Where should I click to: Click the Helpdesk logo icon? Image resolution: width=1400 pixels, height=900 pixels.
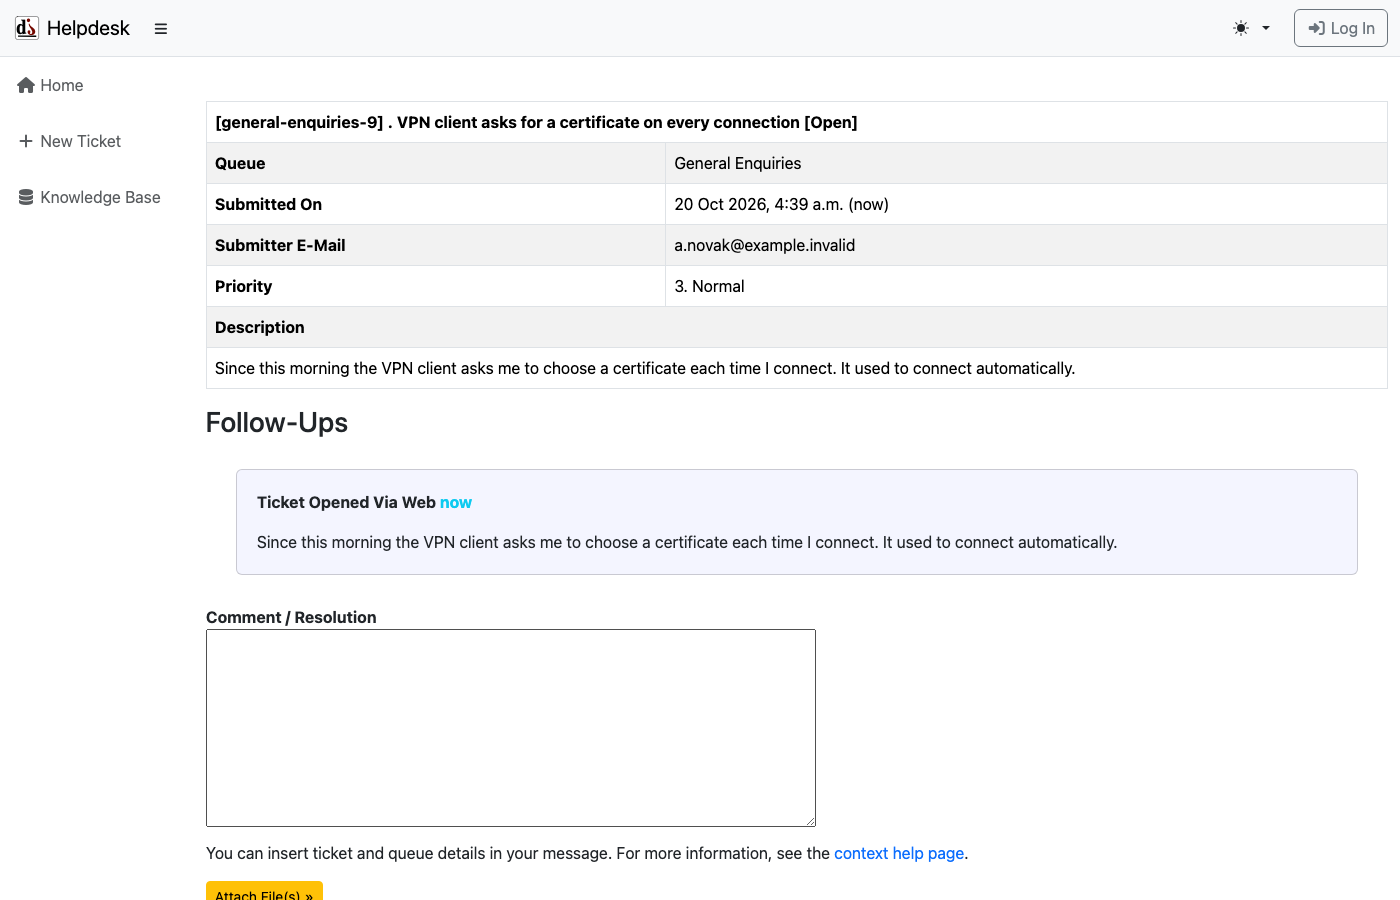click(x=27, y=28)
